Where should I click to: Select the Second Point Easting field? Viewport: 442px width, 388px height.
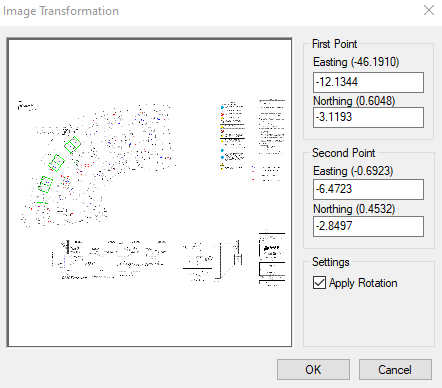pyautogui.click(x=368, y=189)
